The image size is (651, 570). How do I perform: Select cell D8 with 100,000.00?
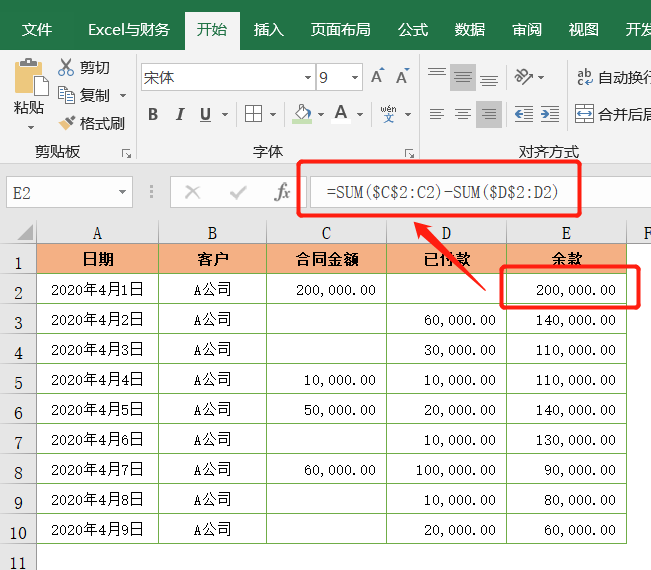(446, 469)
